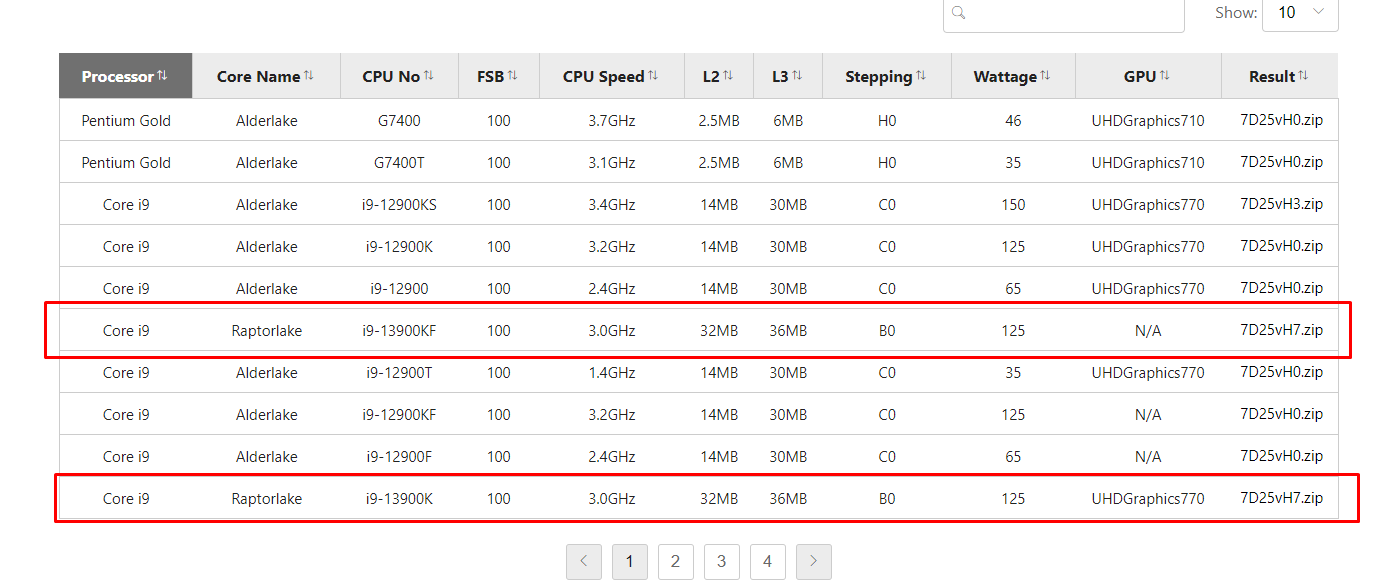Focus the table search field
The height and width of the screenshot is (582, 1395).
[x=1064, y=13]
